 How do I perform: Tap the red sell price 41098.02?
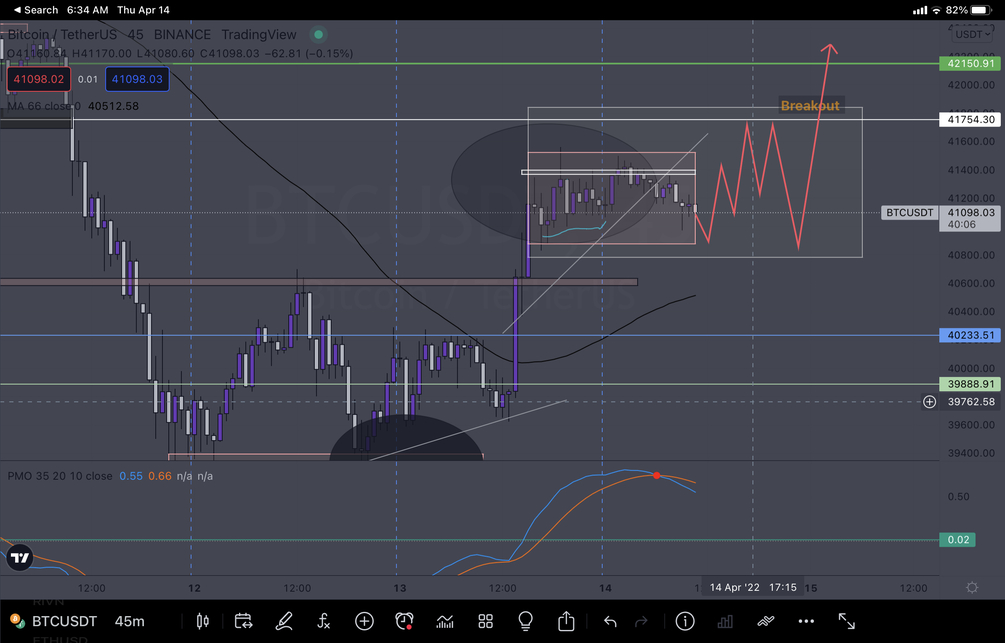(x=38, y=79)
